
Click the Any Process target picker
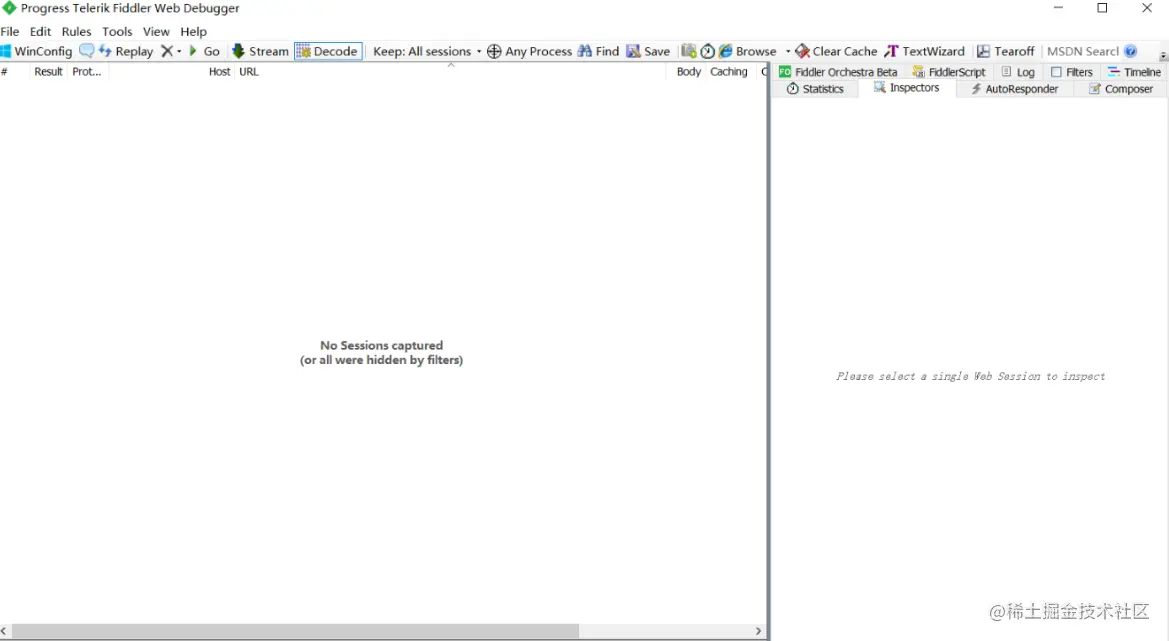[529, 51]
